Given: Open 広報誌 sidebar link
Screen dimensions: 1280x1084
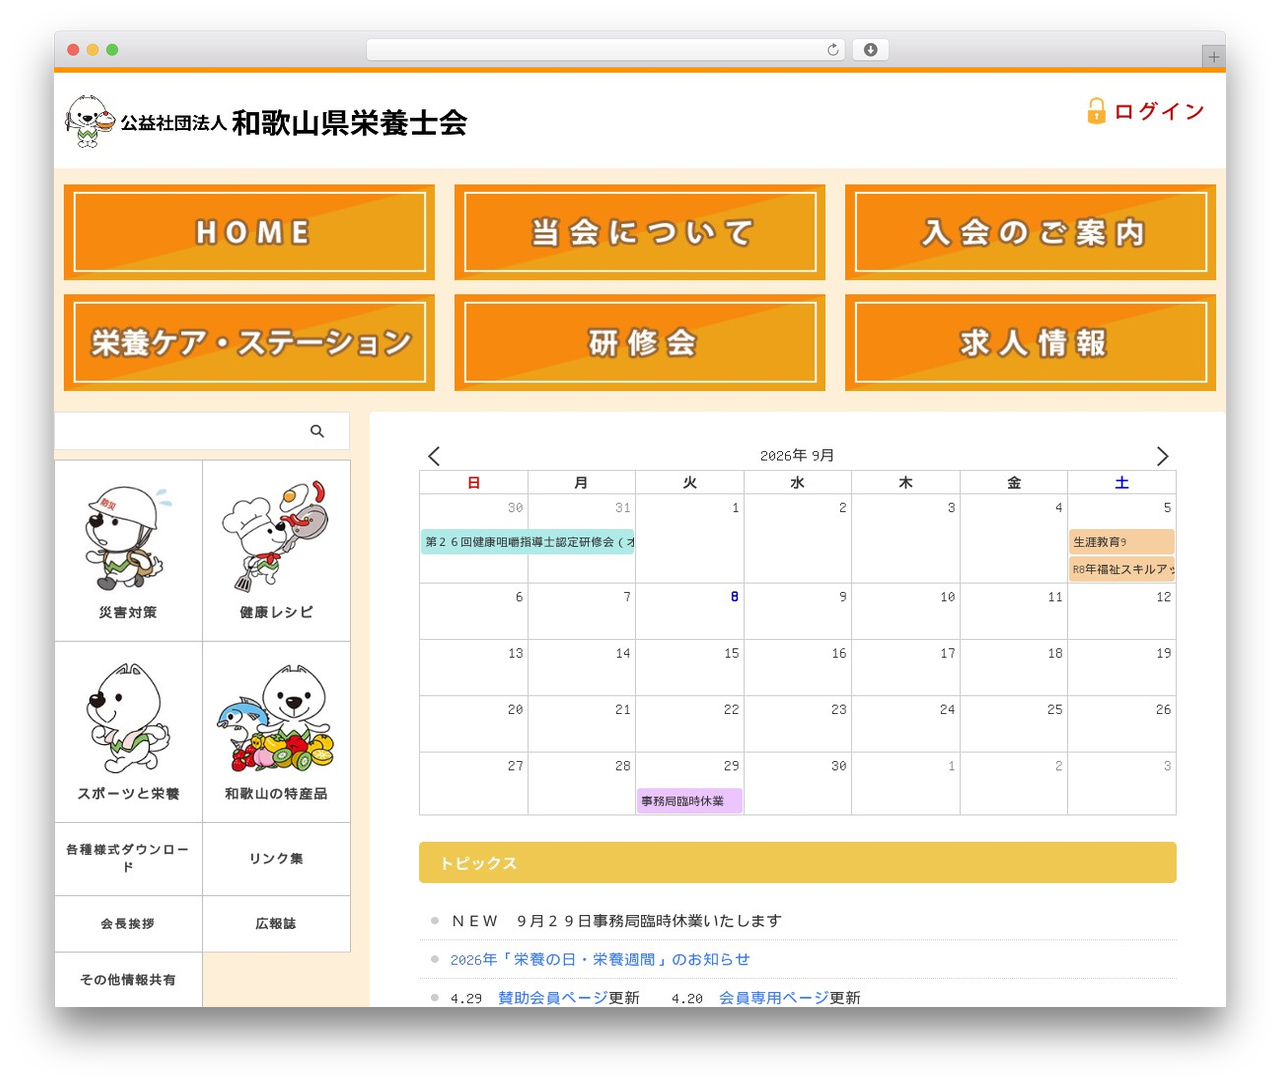Looking at the screenshot, I should point(276,924).
